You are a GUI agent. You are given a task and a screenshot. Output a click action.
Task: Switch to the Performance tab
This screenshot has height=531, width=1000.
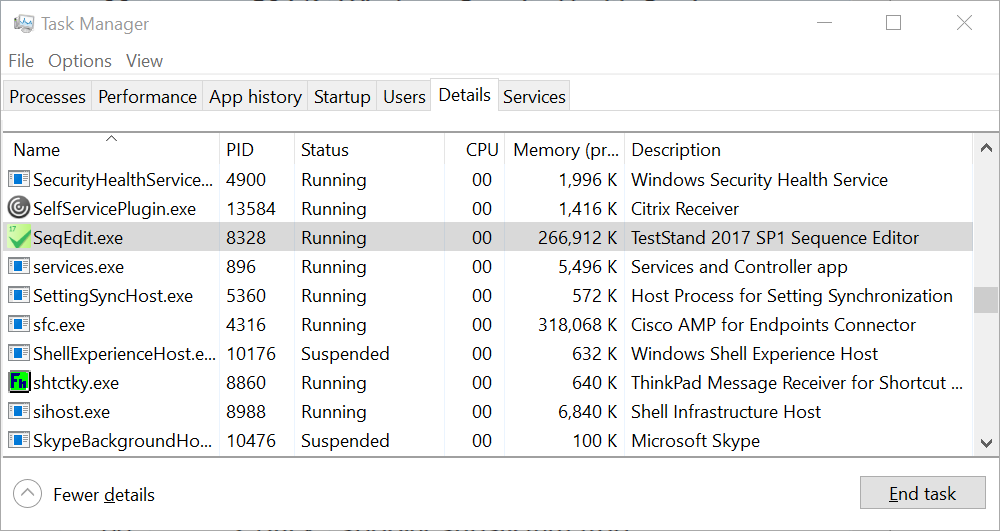tap(147, 97)
